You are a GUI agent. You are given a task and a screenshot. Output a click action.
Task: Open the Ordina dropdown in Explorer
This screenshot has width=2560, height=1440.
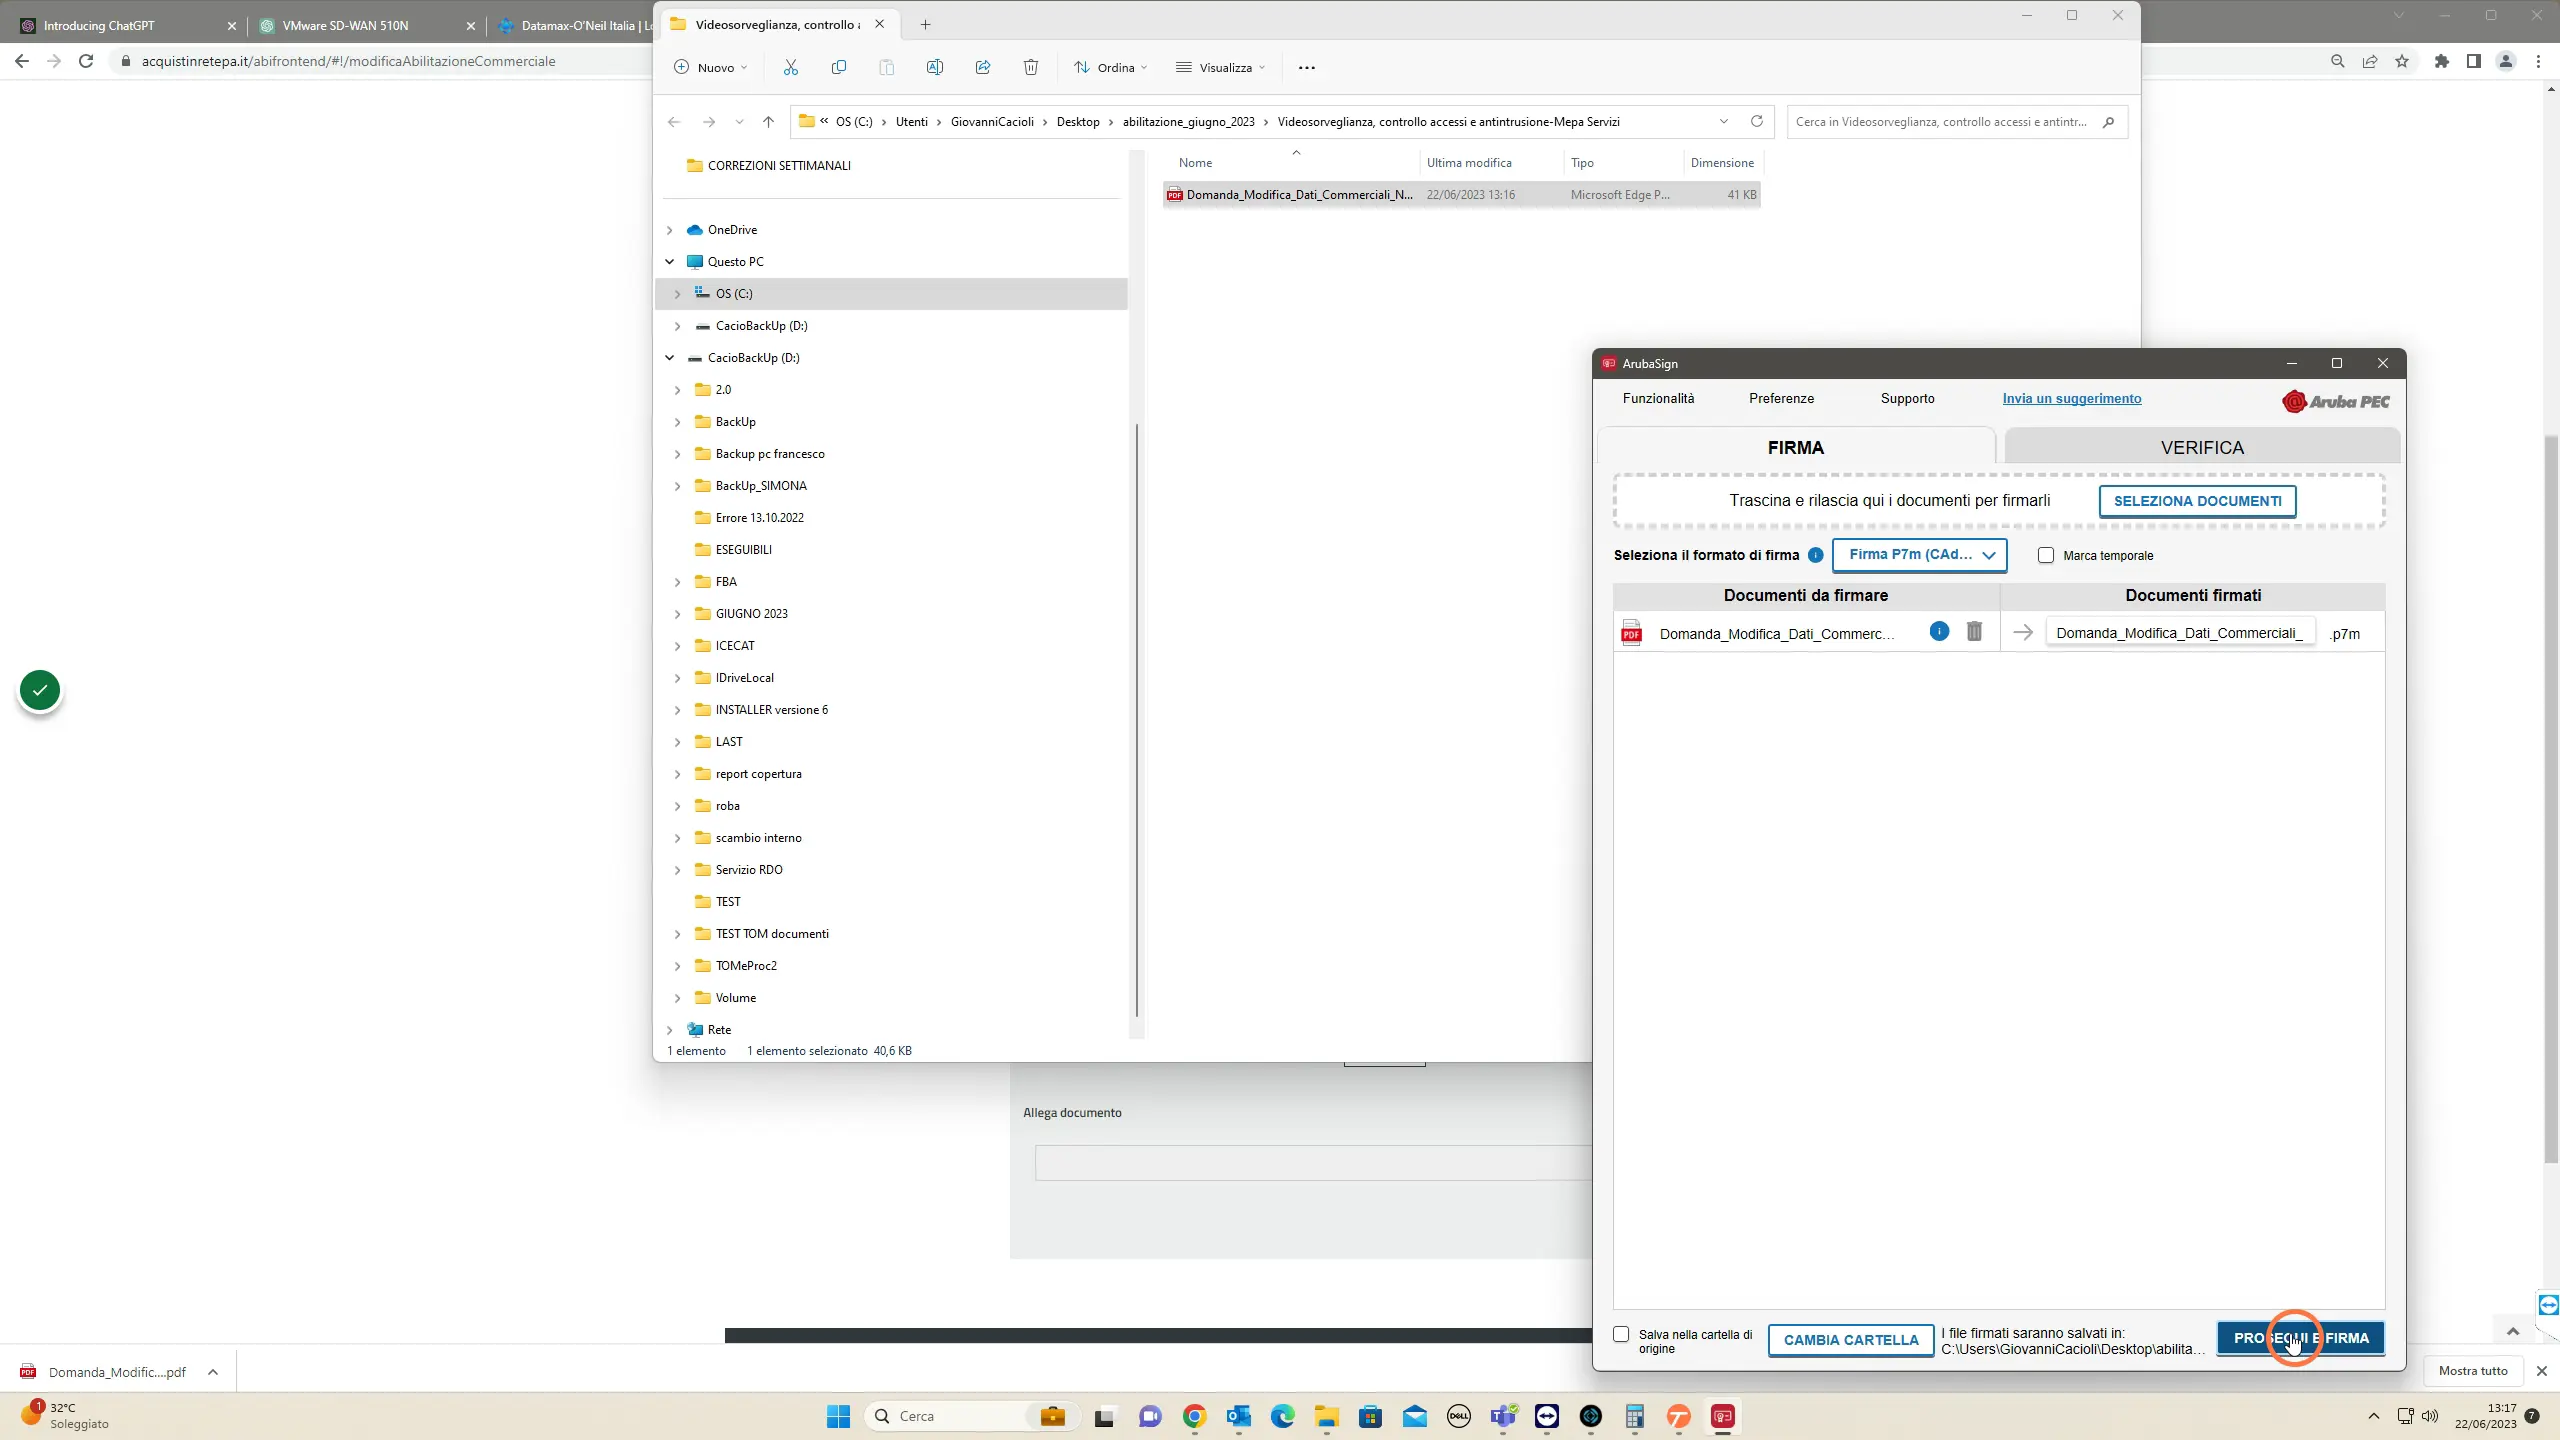pyautogui.click(x=1110, y=67)
